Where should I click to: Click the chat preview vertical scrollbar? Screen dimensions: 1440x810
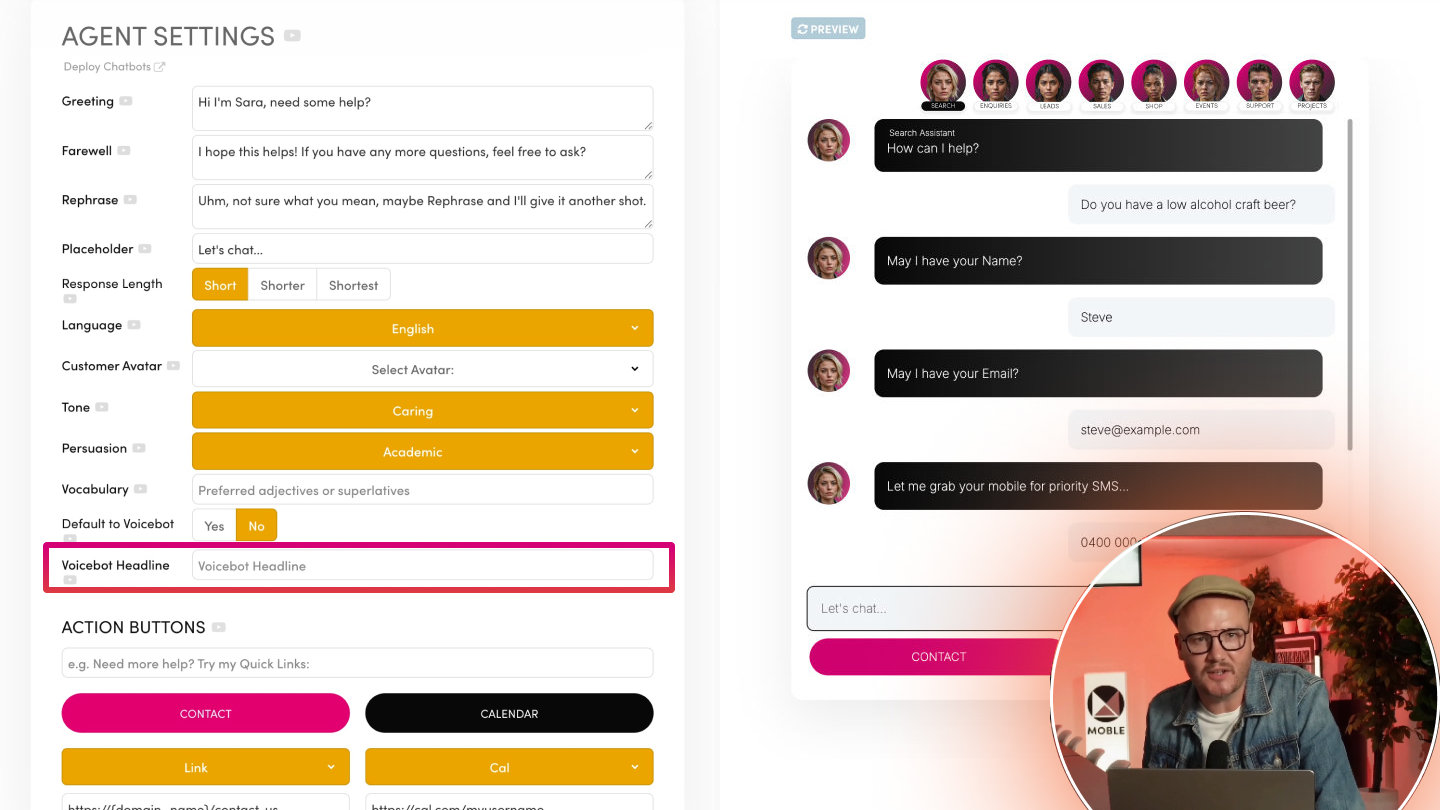pyautogui.click(x=1350, y=285)
